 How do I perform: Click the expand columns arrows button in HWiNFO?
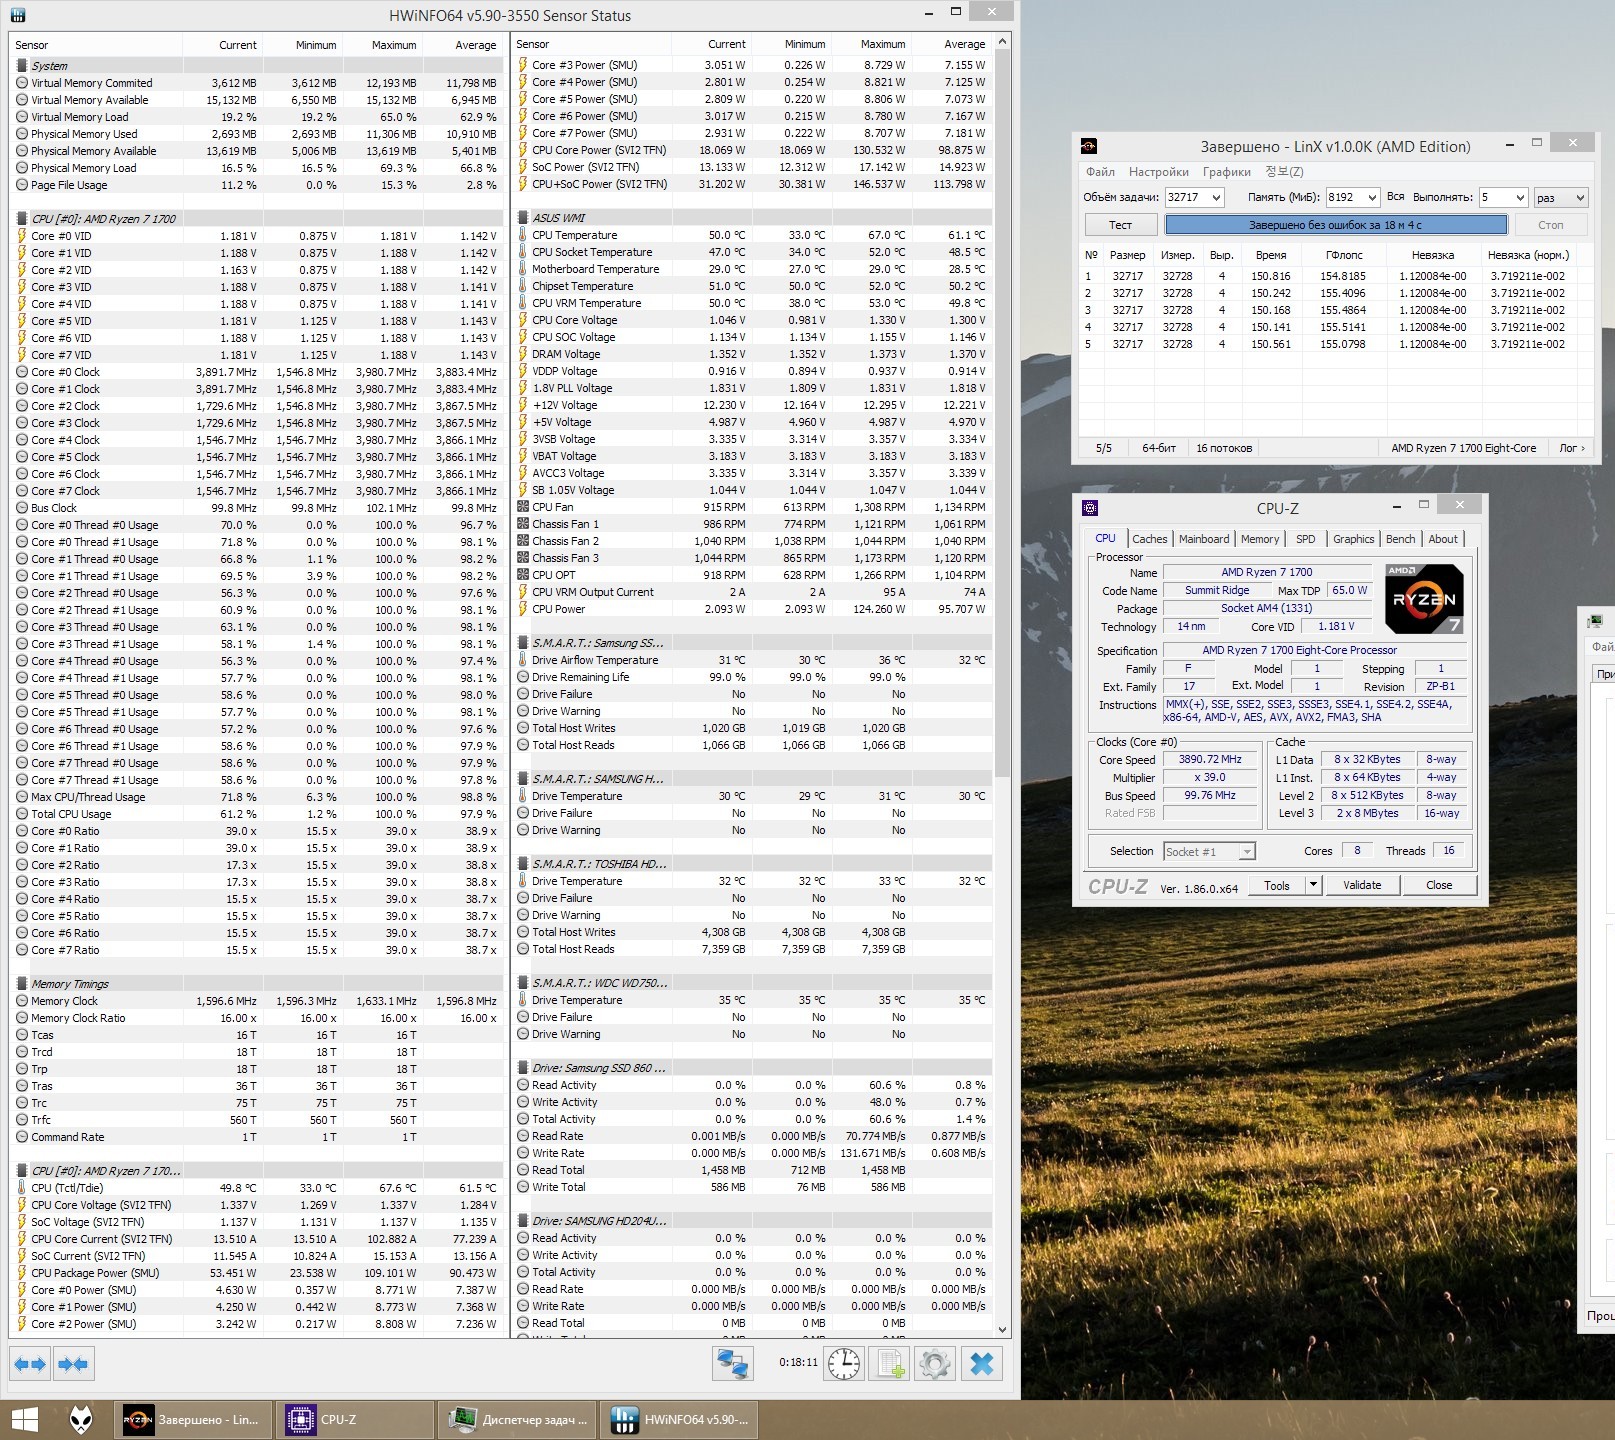tap(30, 1363)
